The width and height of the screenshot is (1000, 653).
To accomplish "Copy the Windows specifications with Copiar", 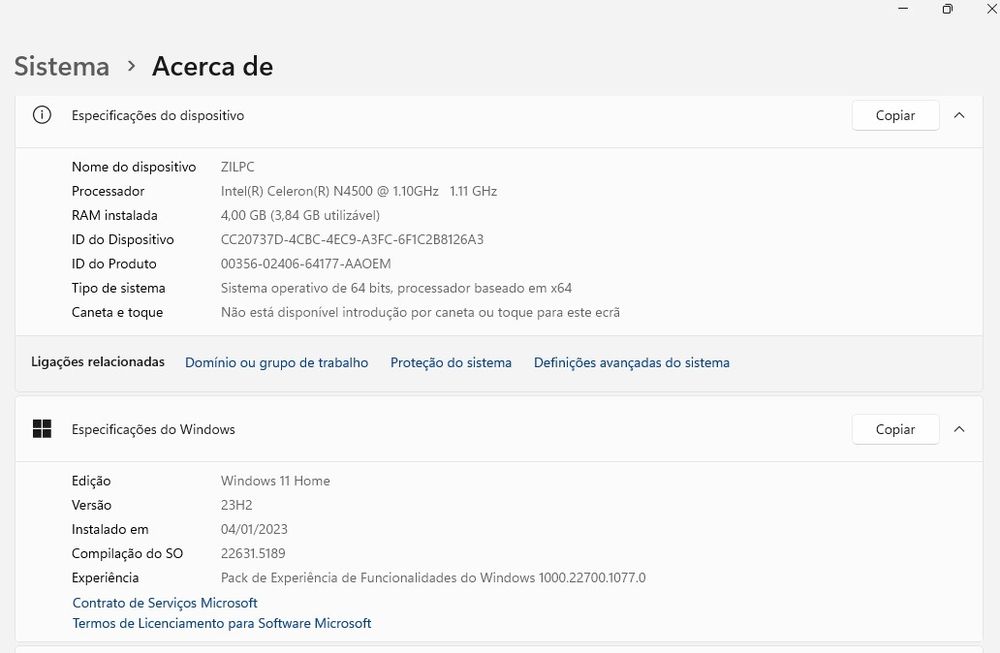I will pos(895,429).
